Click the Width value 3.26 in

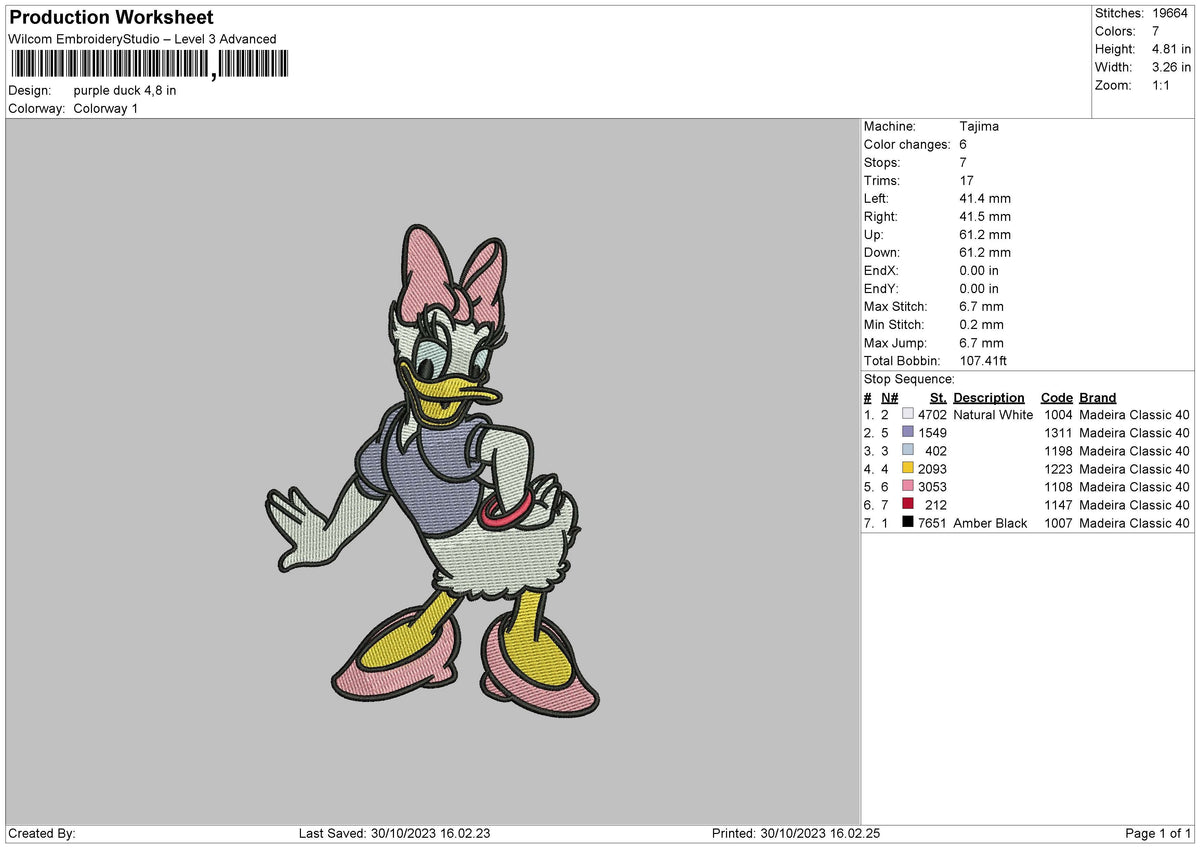[x=1171, y=67]
